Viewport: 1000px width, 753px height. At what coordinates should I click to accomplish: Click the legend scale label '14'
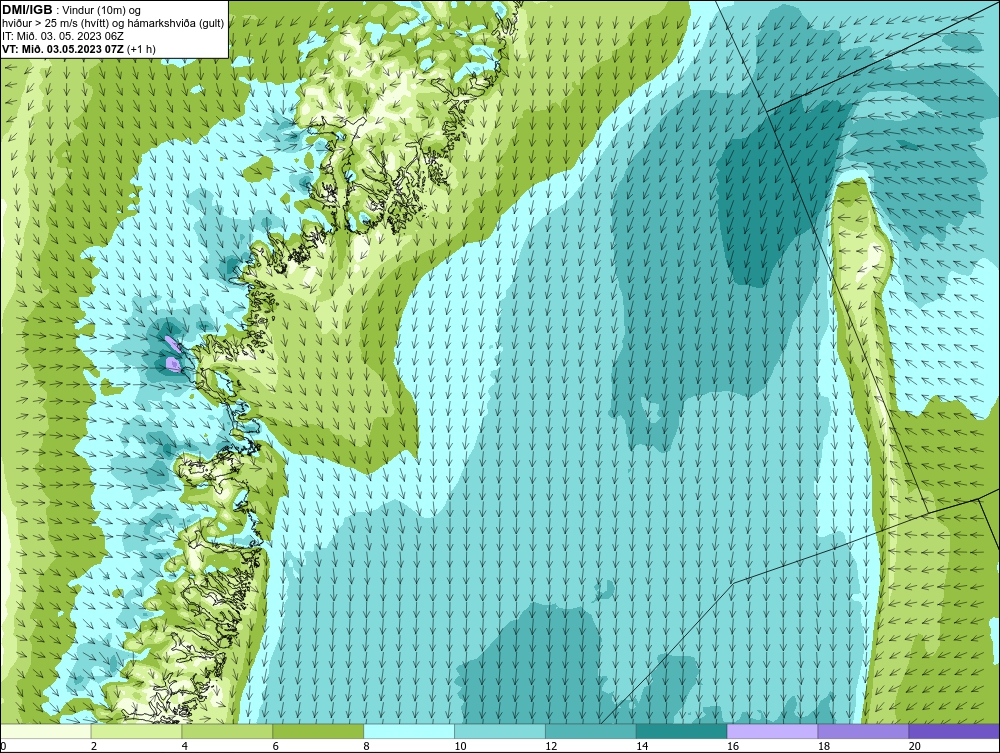coord(642,746)
